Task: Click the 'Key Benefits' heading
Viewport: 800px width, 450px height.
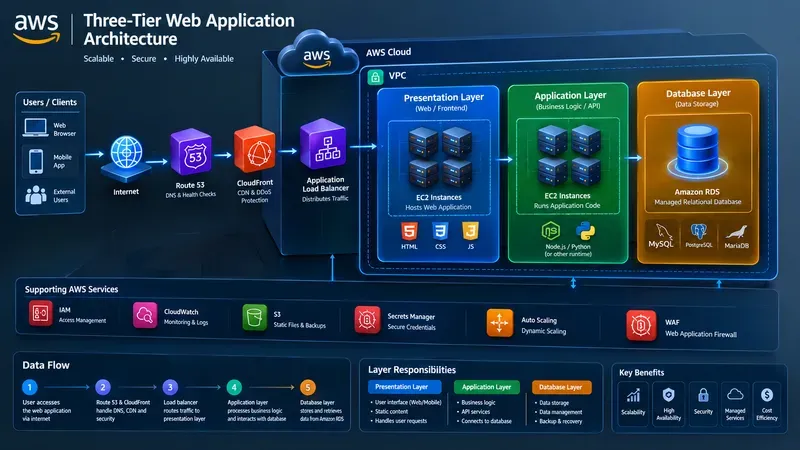Action: tap(641, 372)
